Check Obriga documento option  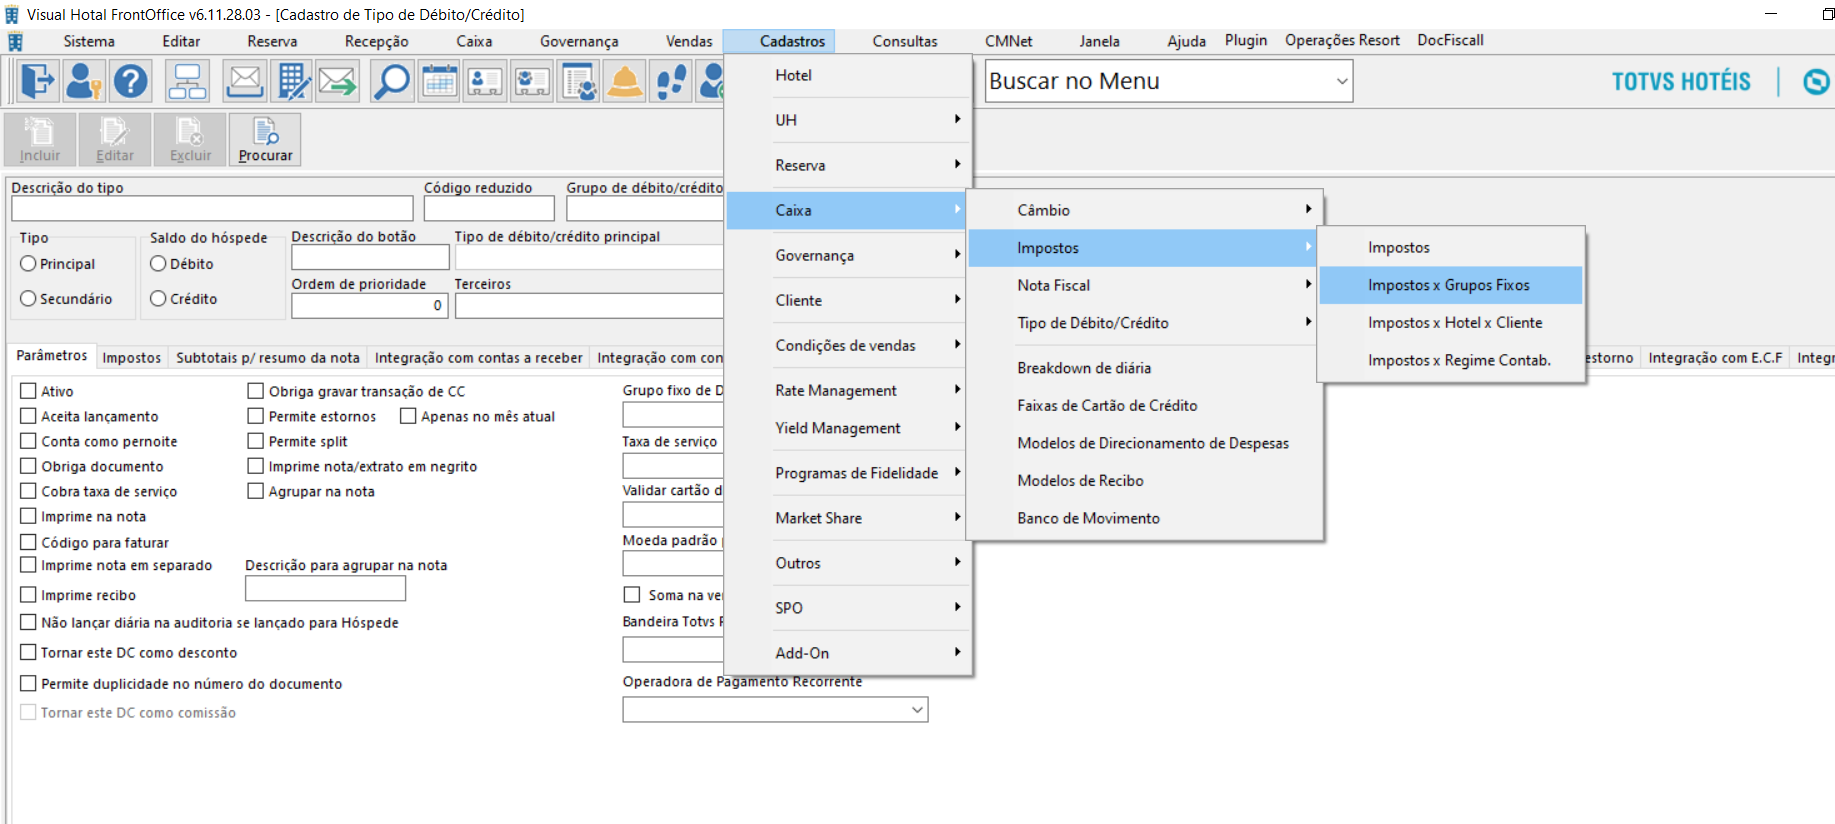pos(28,466)
